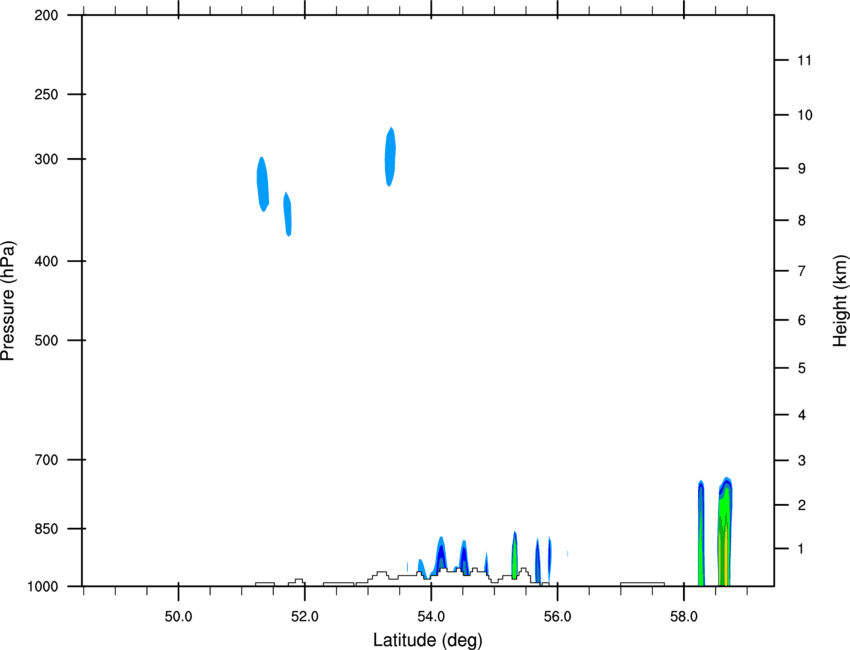Click the Pressure (hPa) axis title
This screenshot has width=850, height=650.
pos(8,301)
